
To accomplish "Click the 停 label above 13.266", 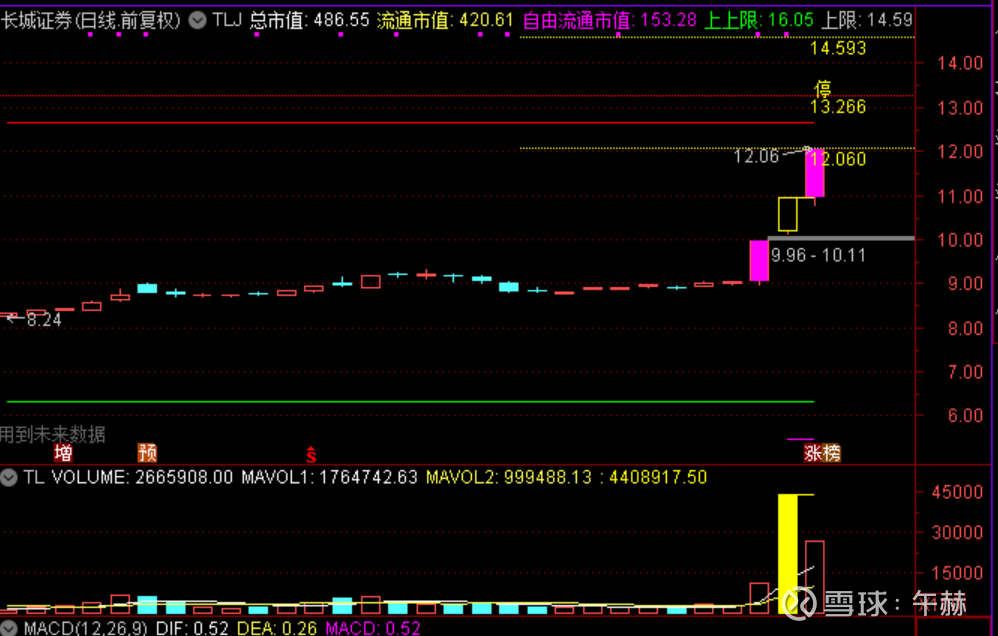I will [823, 88].
